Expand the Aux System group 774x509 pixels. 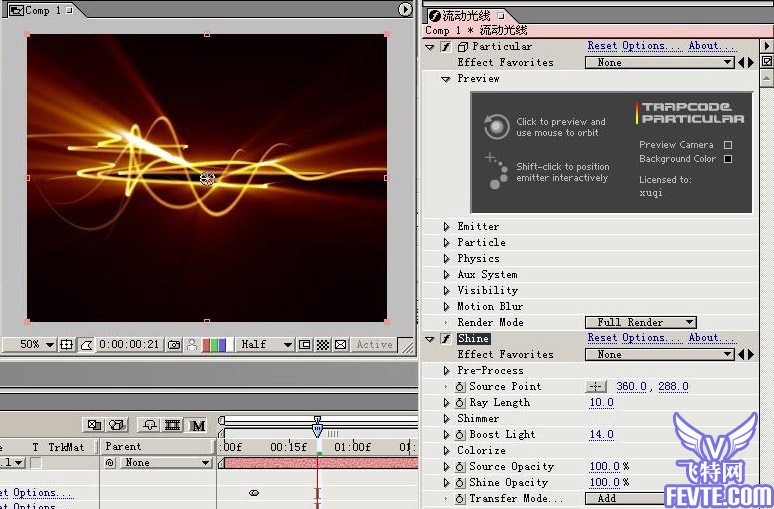click(446, 274)
